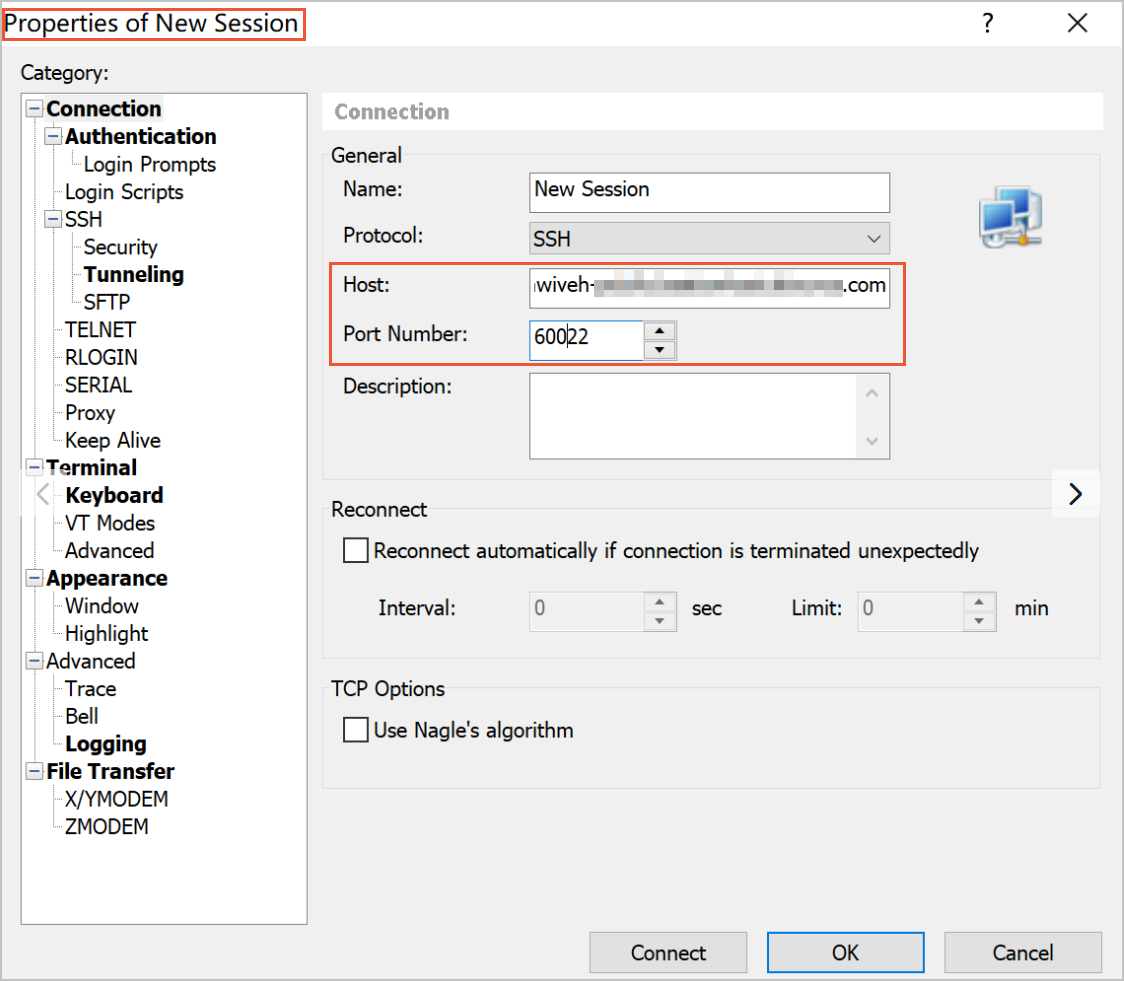Select the Bell category

82,716
